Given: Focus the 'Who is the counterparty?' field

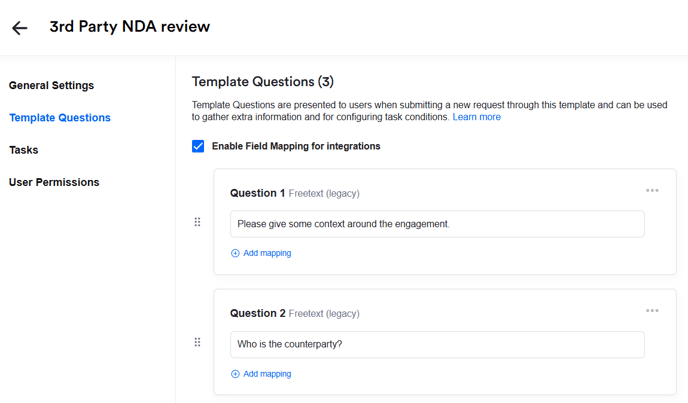Looking at the screenshot, I should point(437,344).
